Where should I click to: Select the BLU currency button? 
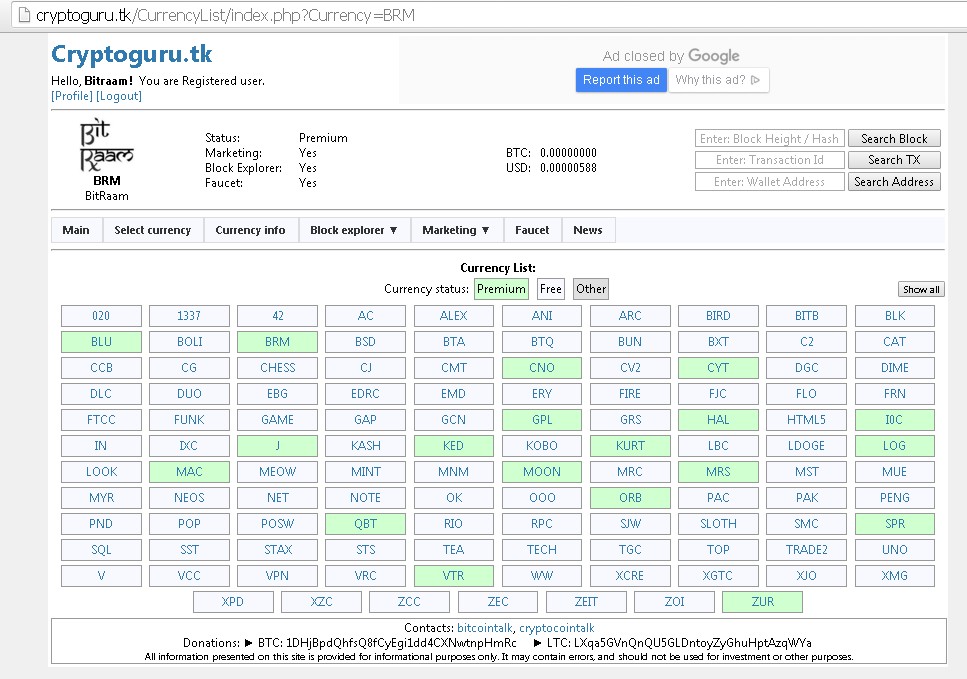(x=101, y=342)
